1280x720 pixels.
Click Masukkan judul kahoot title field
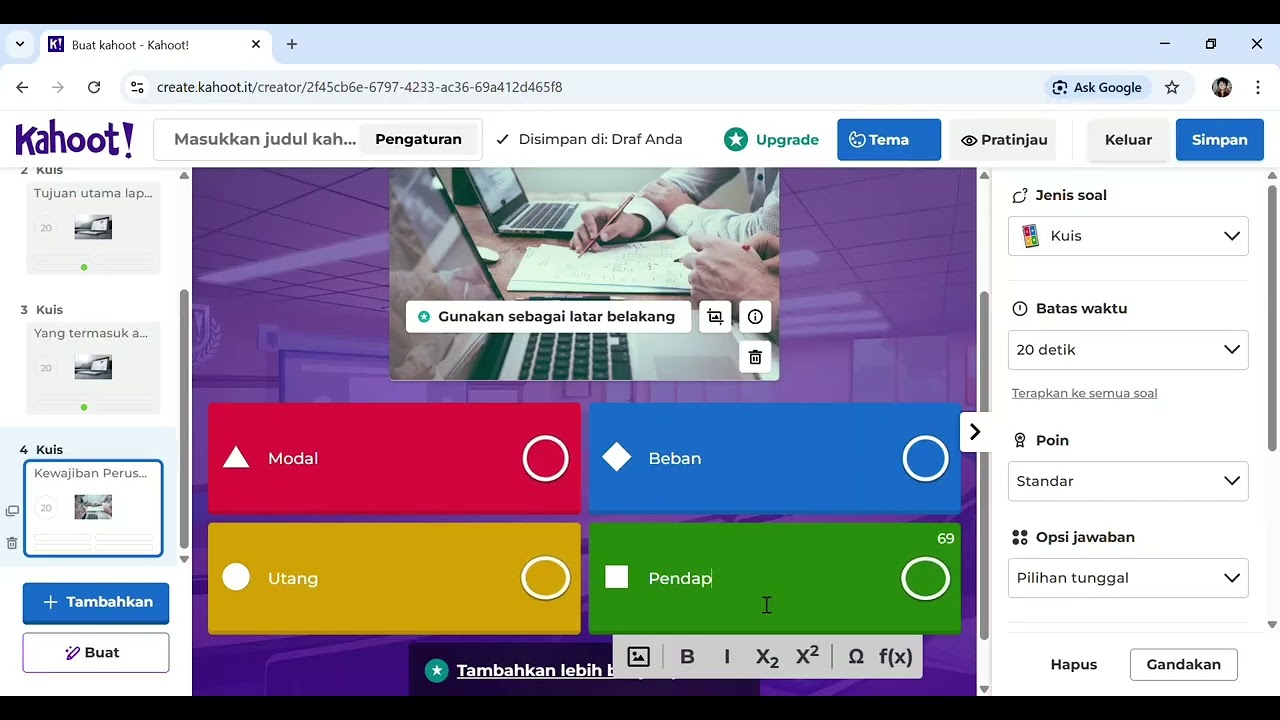pyautogui.click(x=265, y=139)
